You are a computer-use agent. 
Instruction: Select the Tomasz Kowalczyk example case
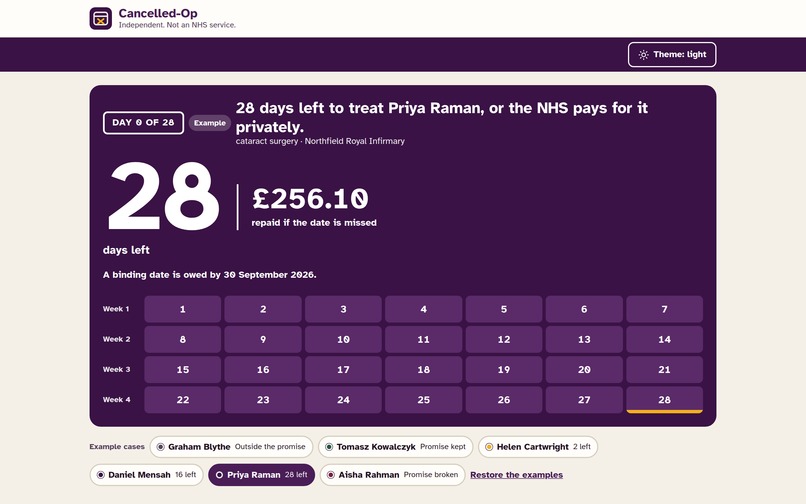coord(396,447)
